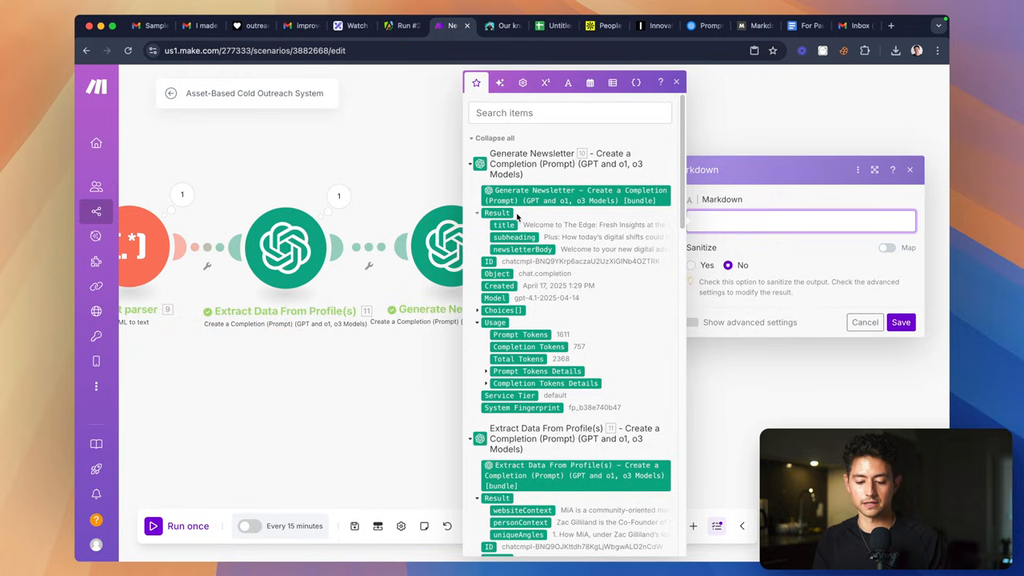Image resolution: width=1024 pixels, height=576 pixels.
Task: Expand the Markdown dialog to fullscreen
Action: pyautogui.click(x=874, y=170)
